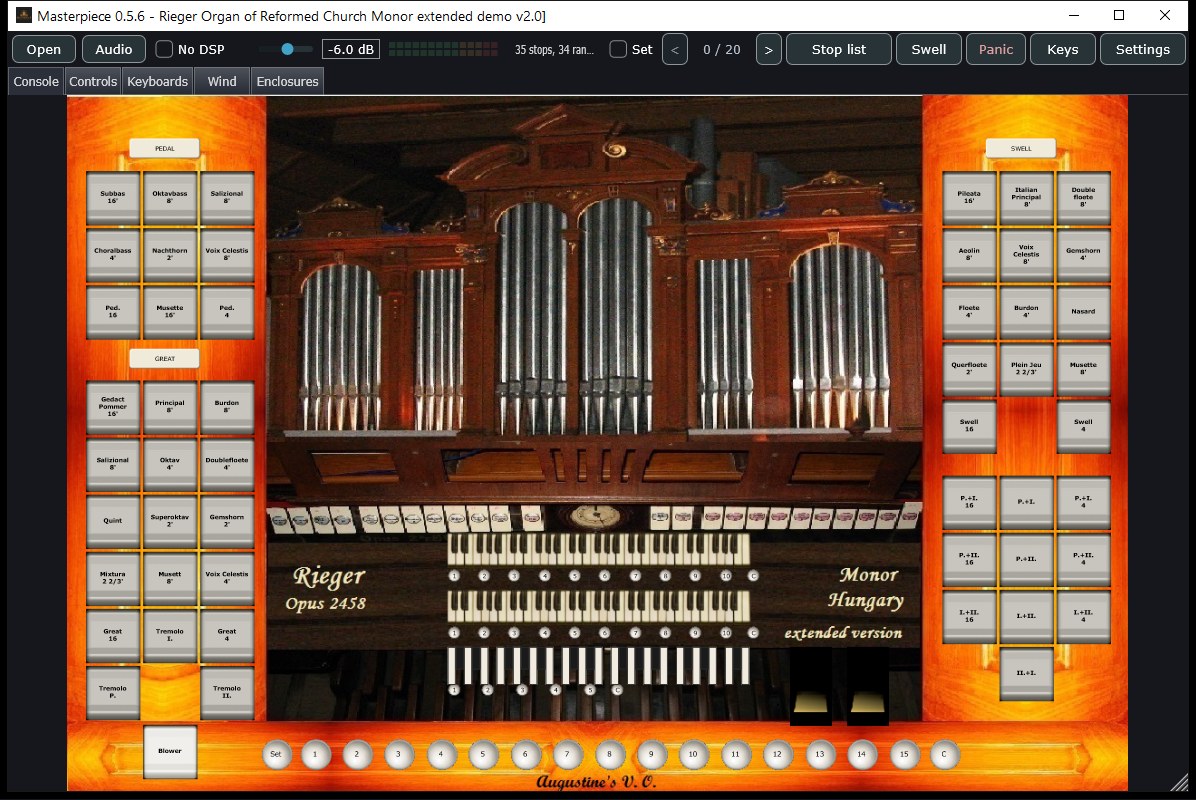Switch to the Wind tab
The image size is (1196, 800).
pos(222,82)
